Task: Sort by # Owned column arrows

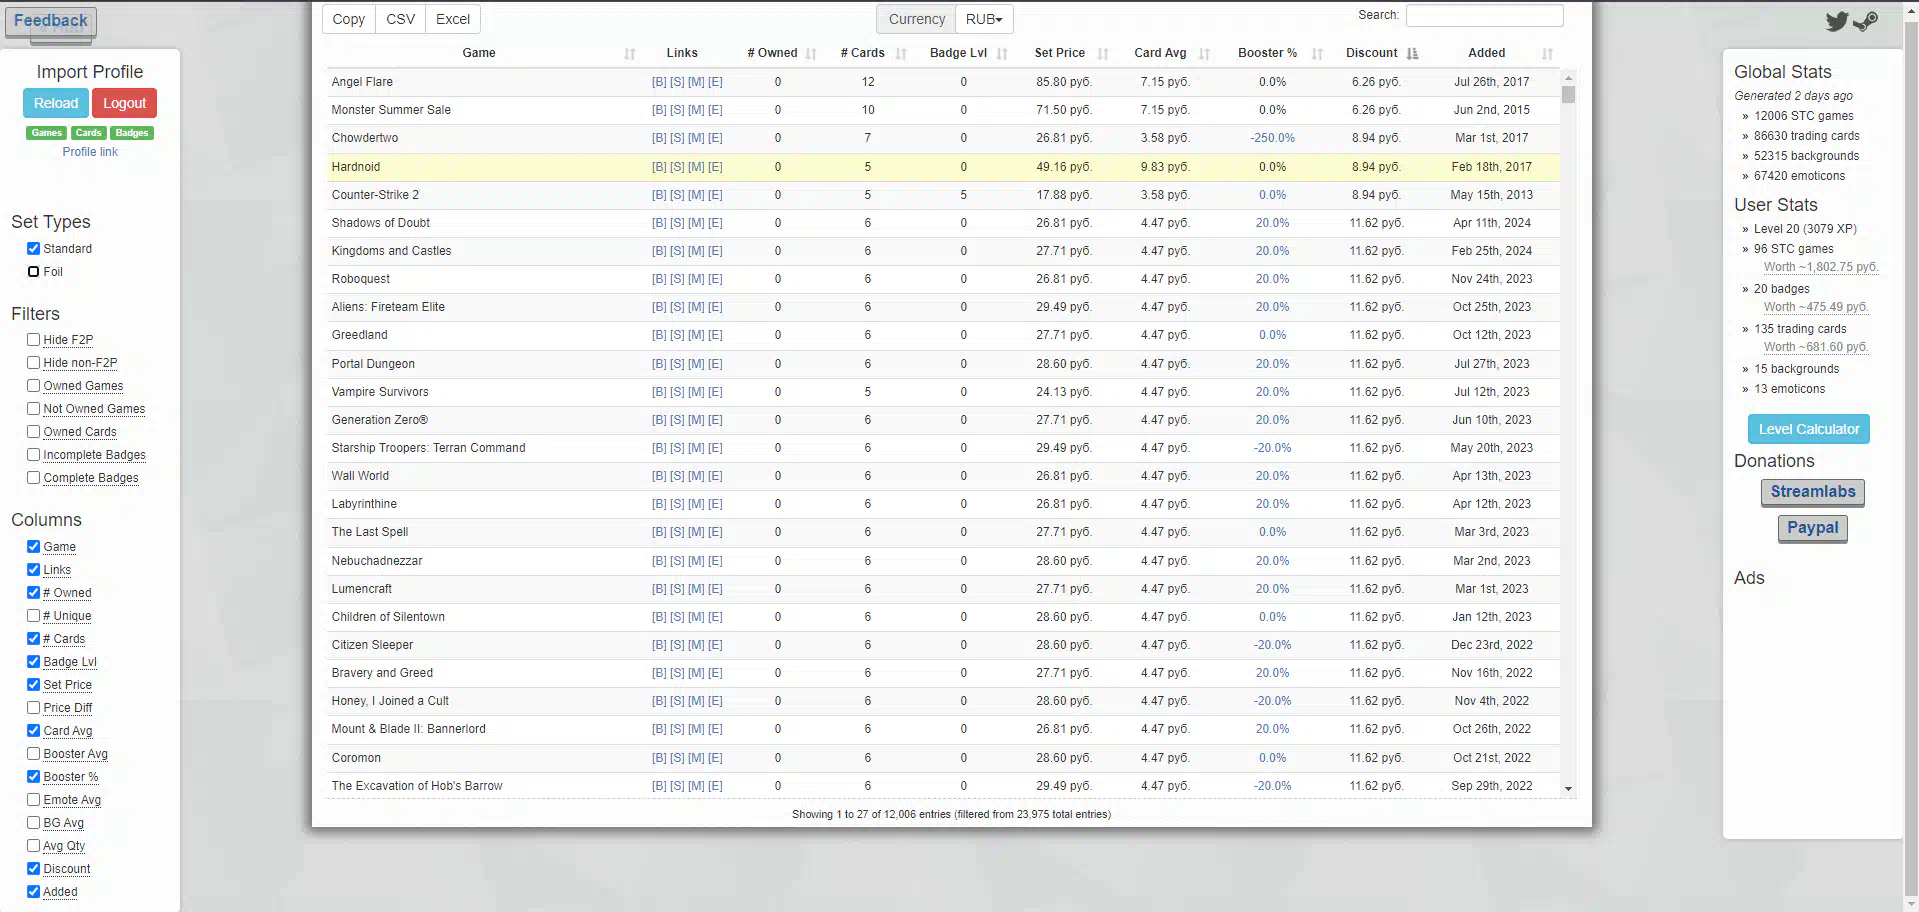Action: [x=811, y=54]
